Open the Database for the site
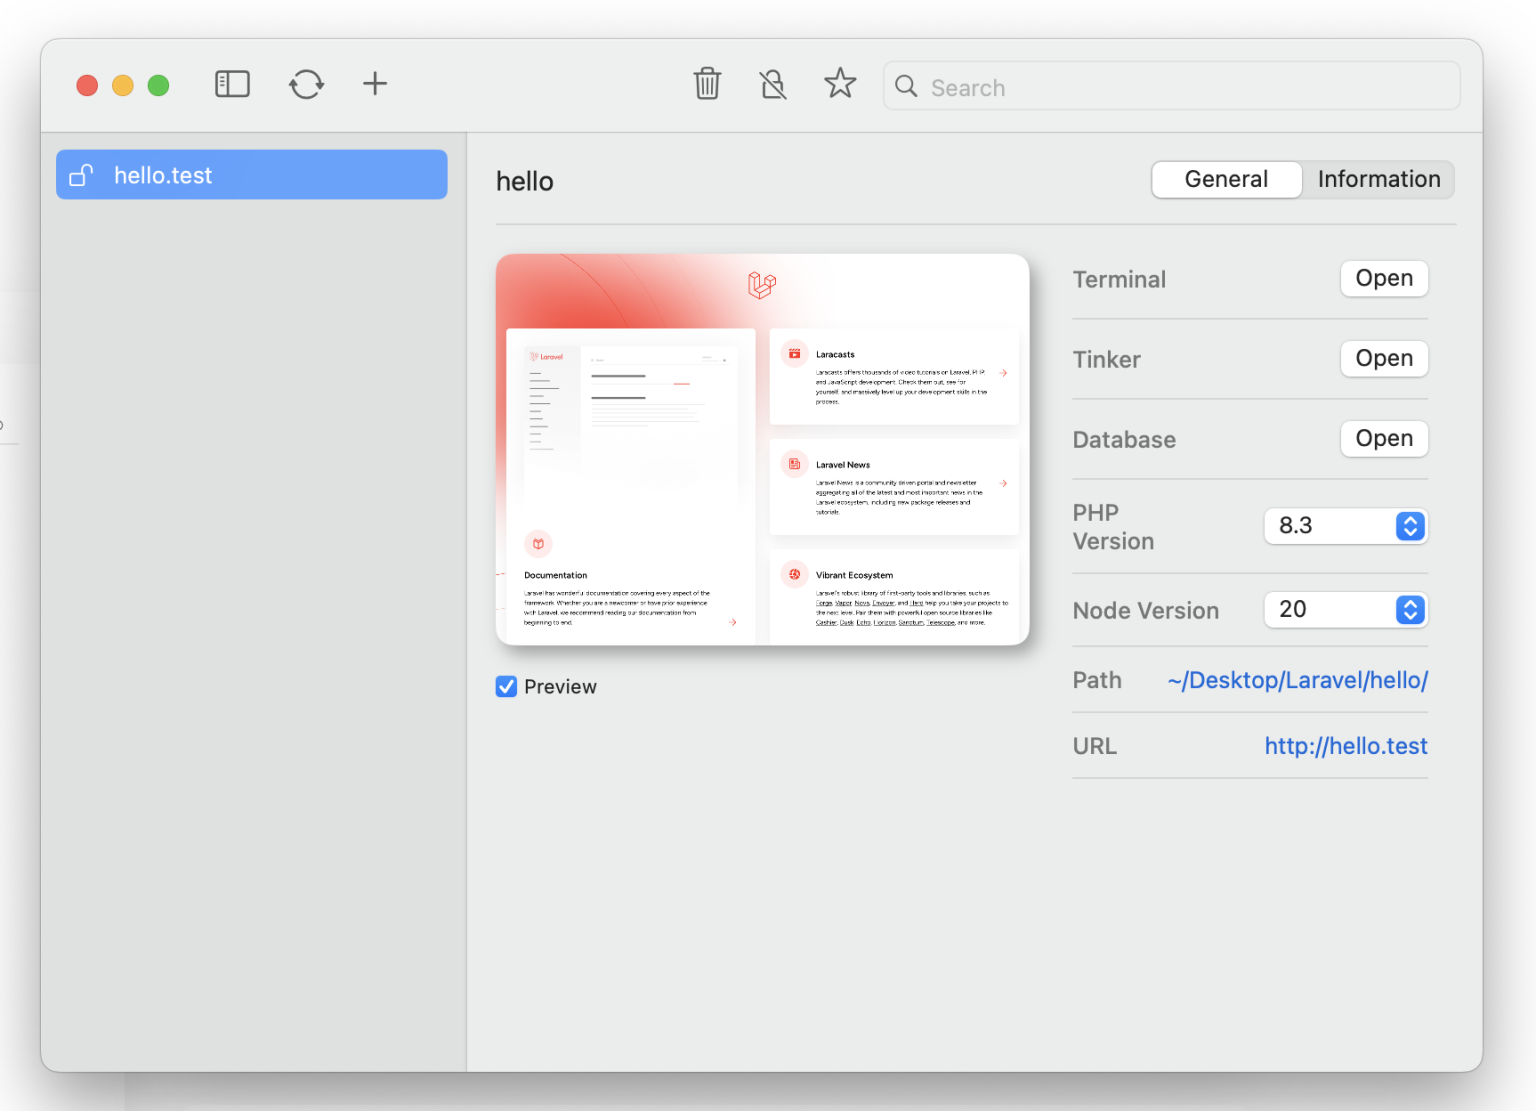1536x1111 pixels. (x=1383, y=439)
